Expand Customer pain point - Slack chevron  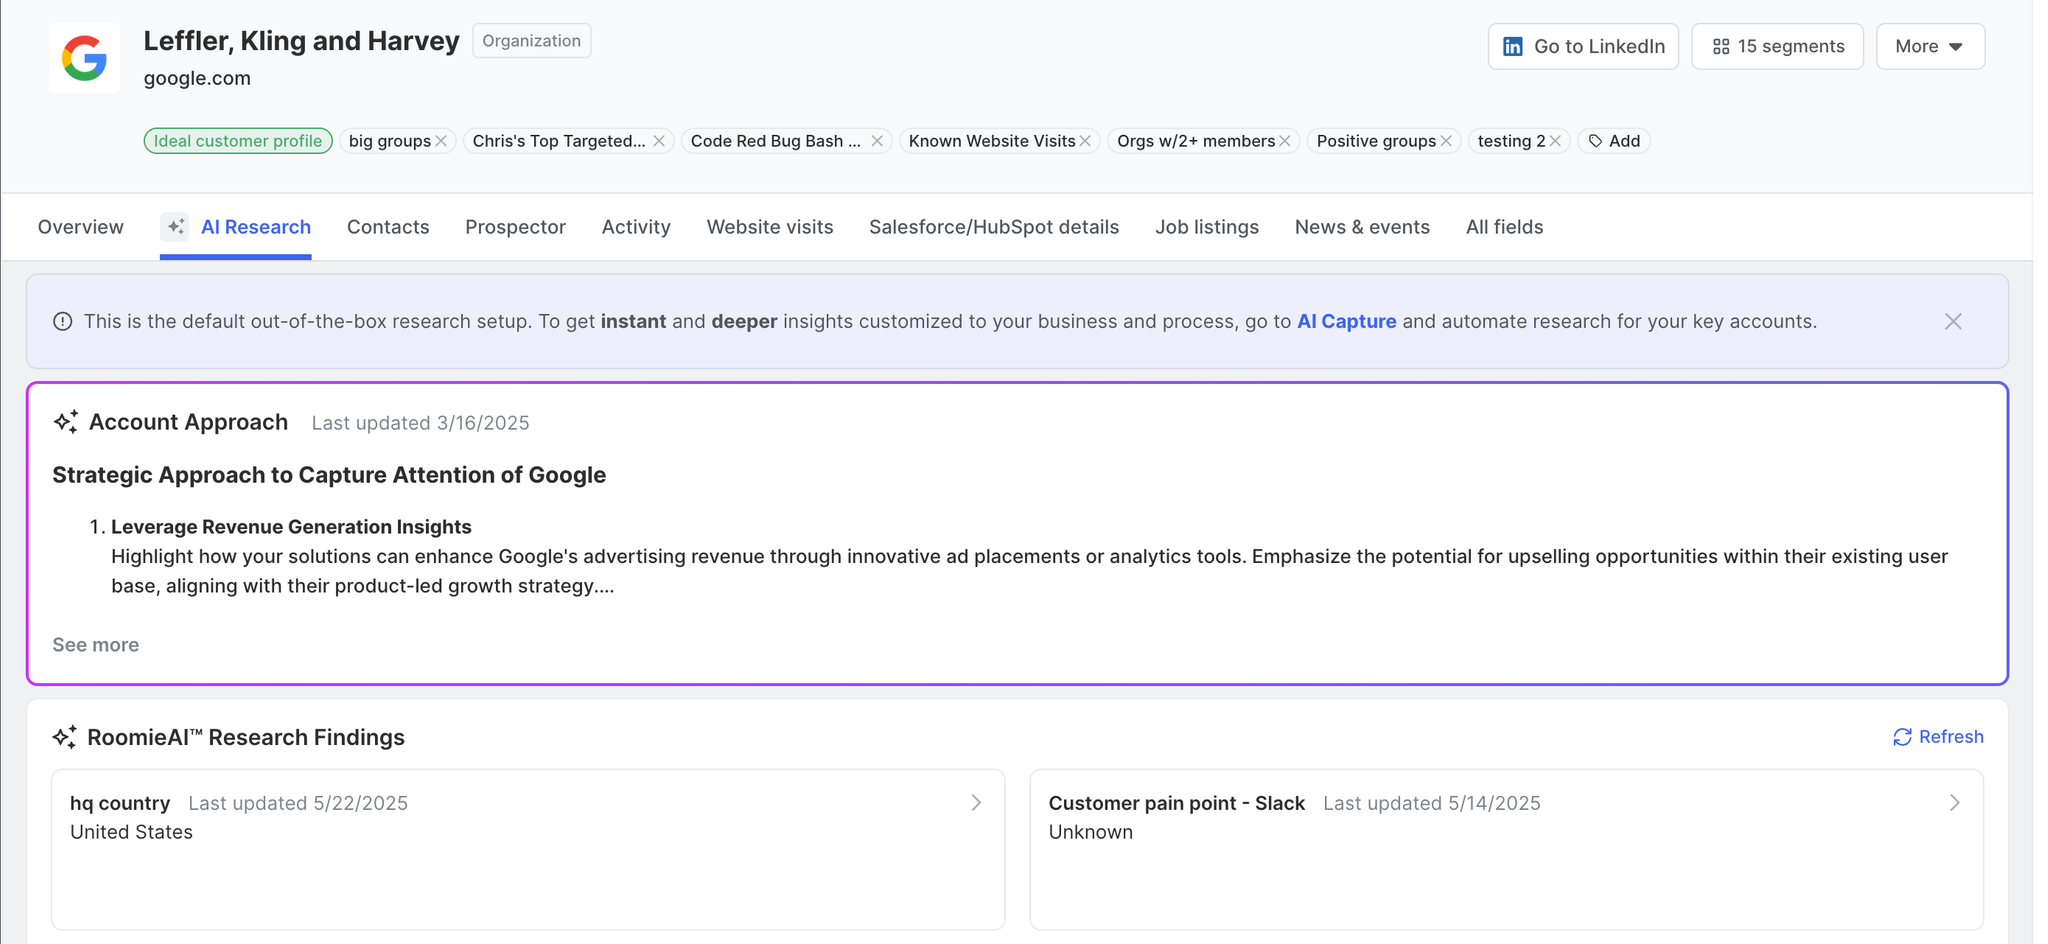click(1954, 803)
